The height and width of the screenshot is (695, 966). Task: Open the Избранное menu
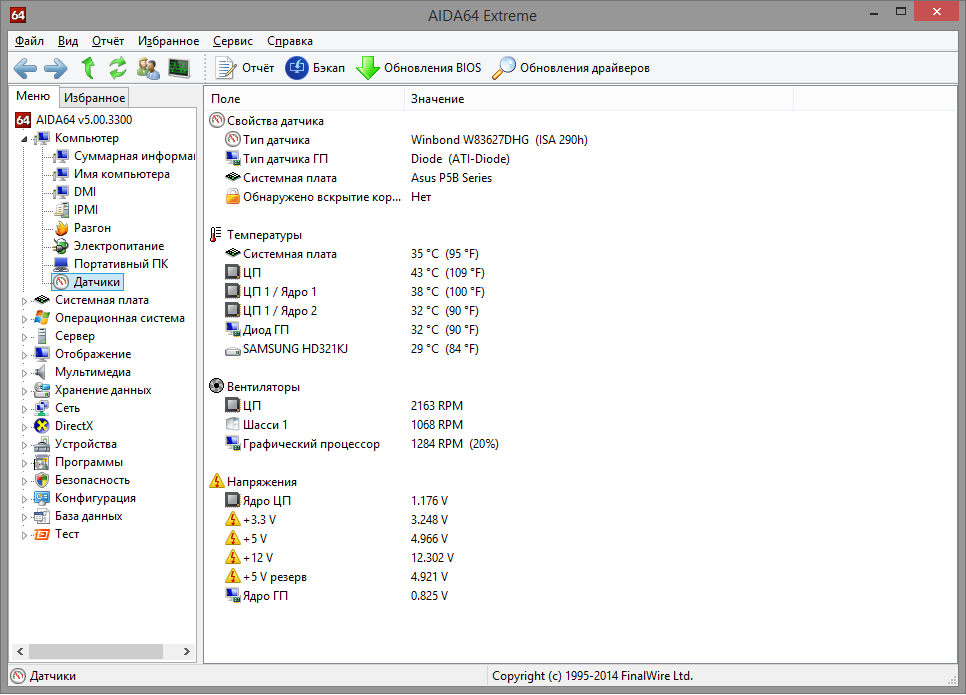pos(168,41)
